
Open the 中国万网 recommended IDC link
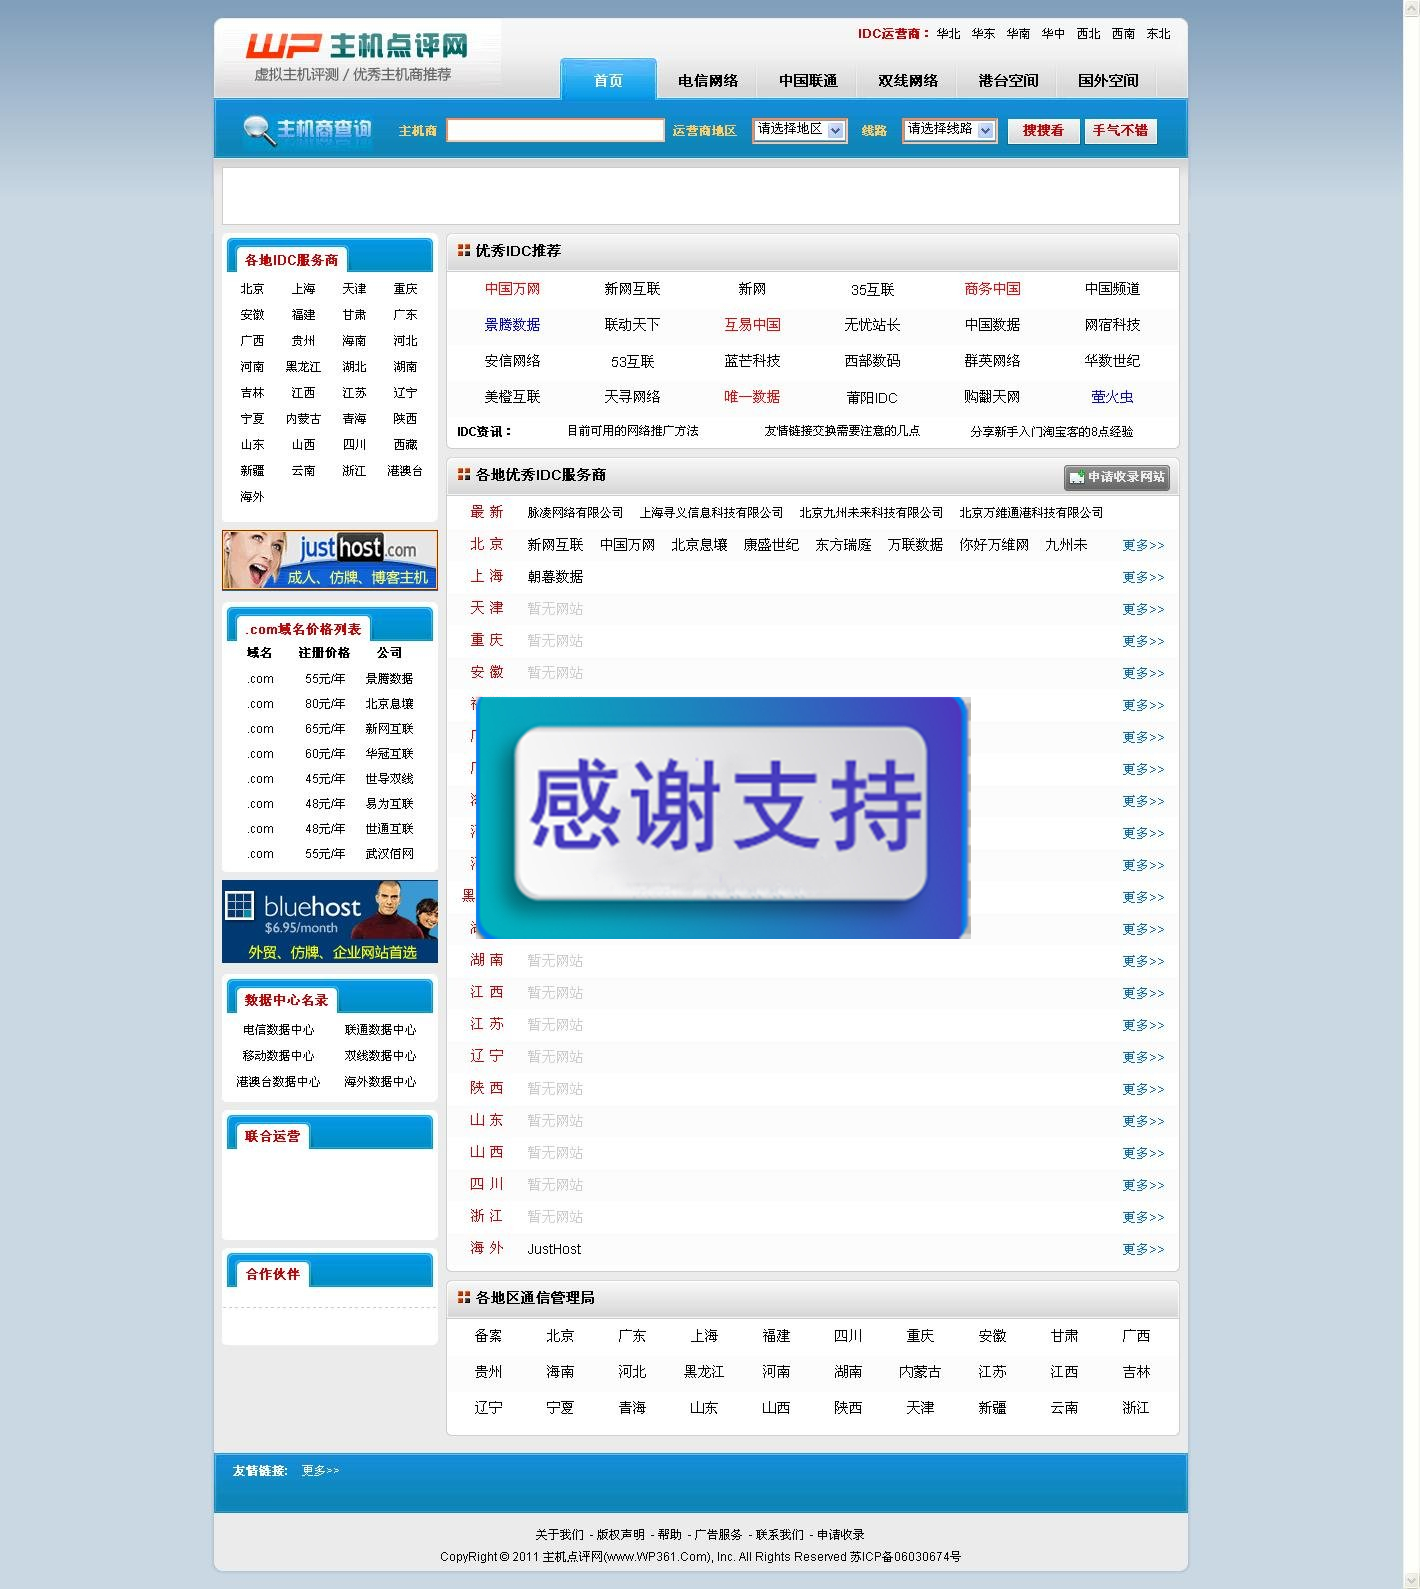(x=512, y=289)
